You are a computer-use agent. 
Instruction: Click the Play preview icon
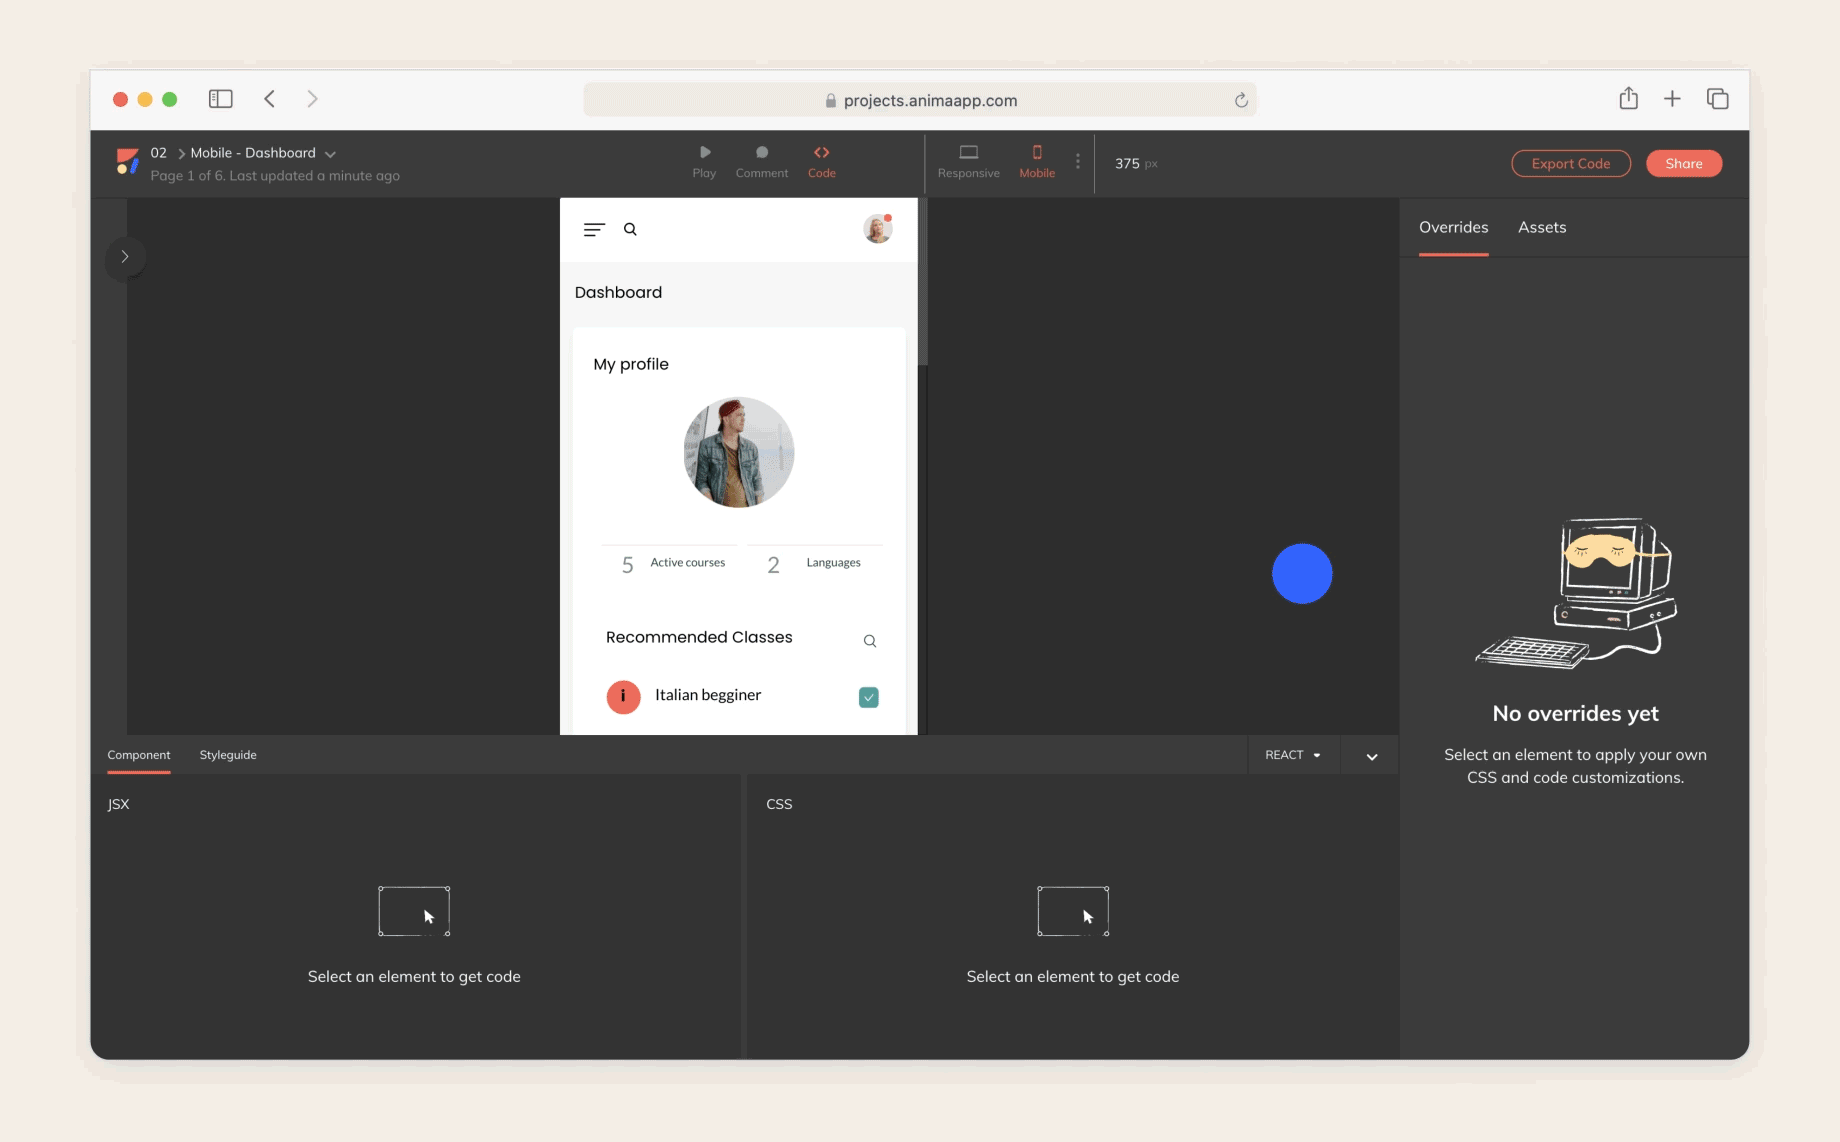(x=704, y=153)
